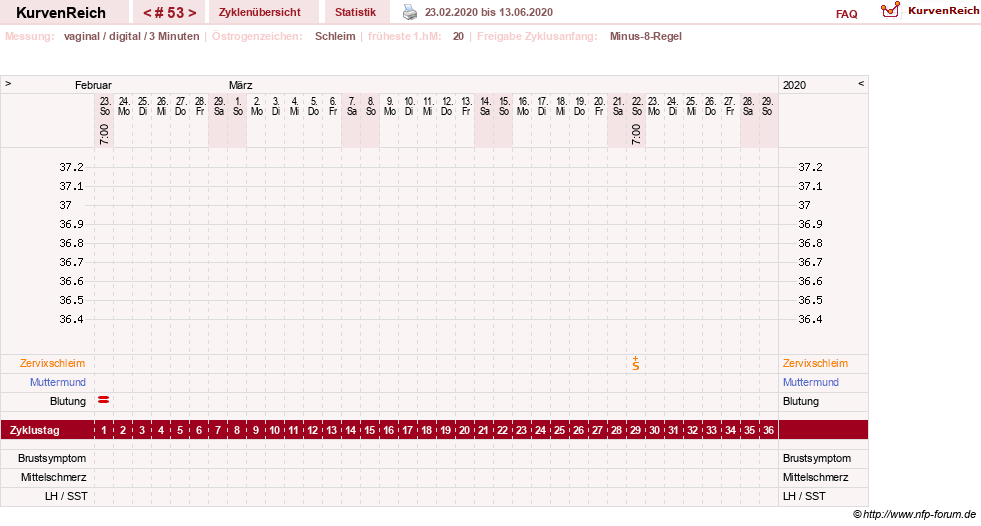Open the FAQ link

point(846,14)
